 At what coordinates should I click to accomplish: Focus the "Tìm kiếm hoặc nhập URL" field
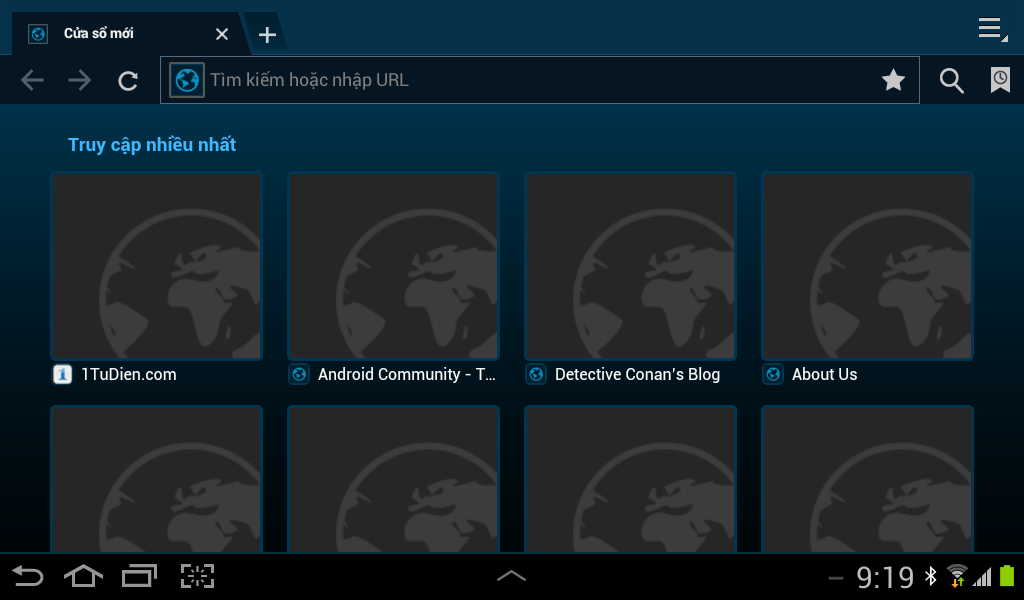click(x=540, y=80)
